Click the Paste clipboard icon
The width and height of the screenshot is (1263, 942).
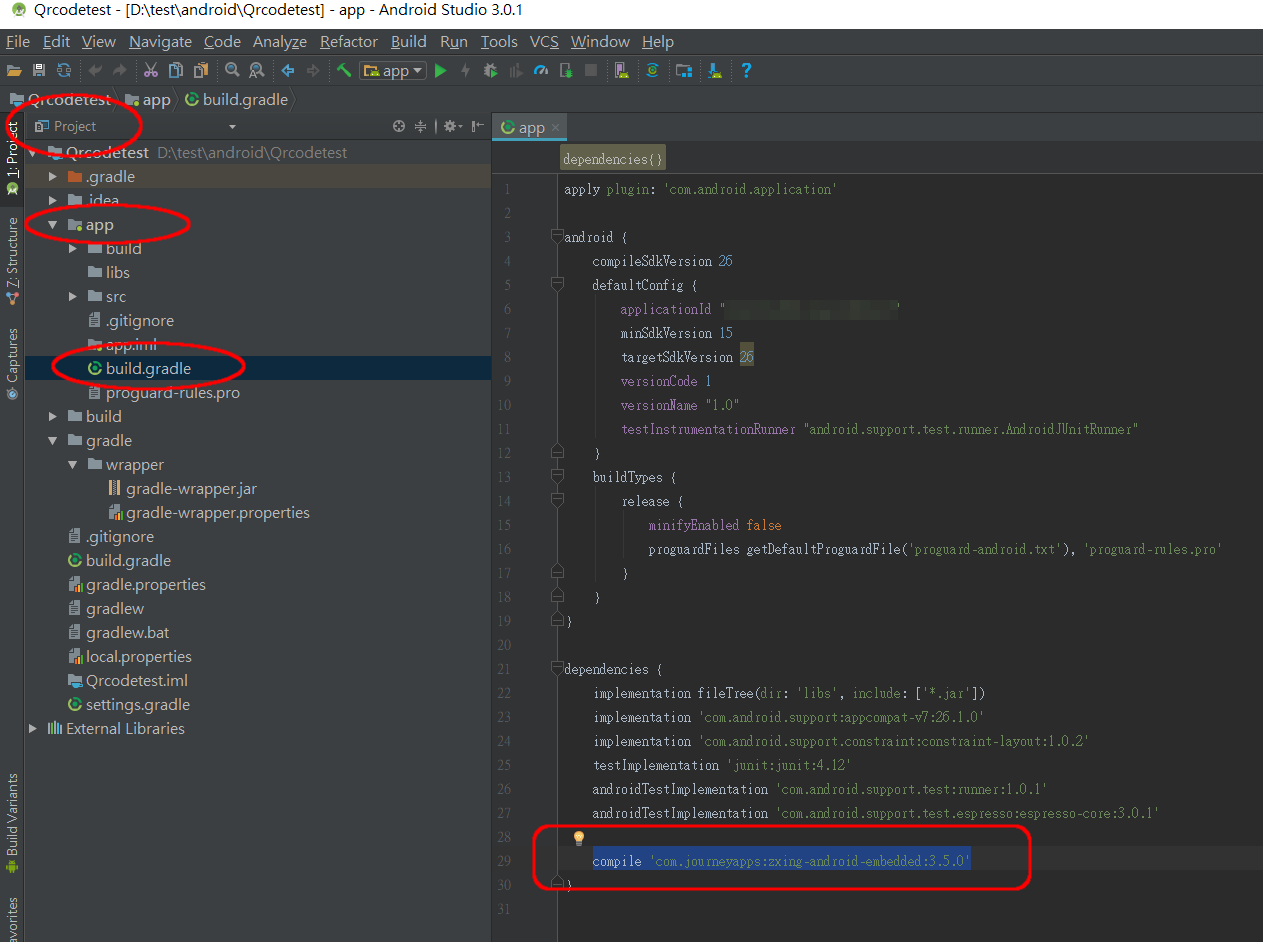pos(201,70)
